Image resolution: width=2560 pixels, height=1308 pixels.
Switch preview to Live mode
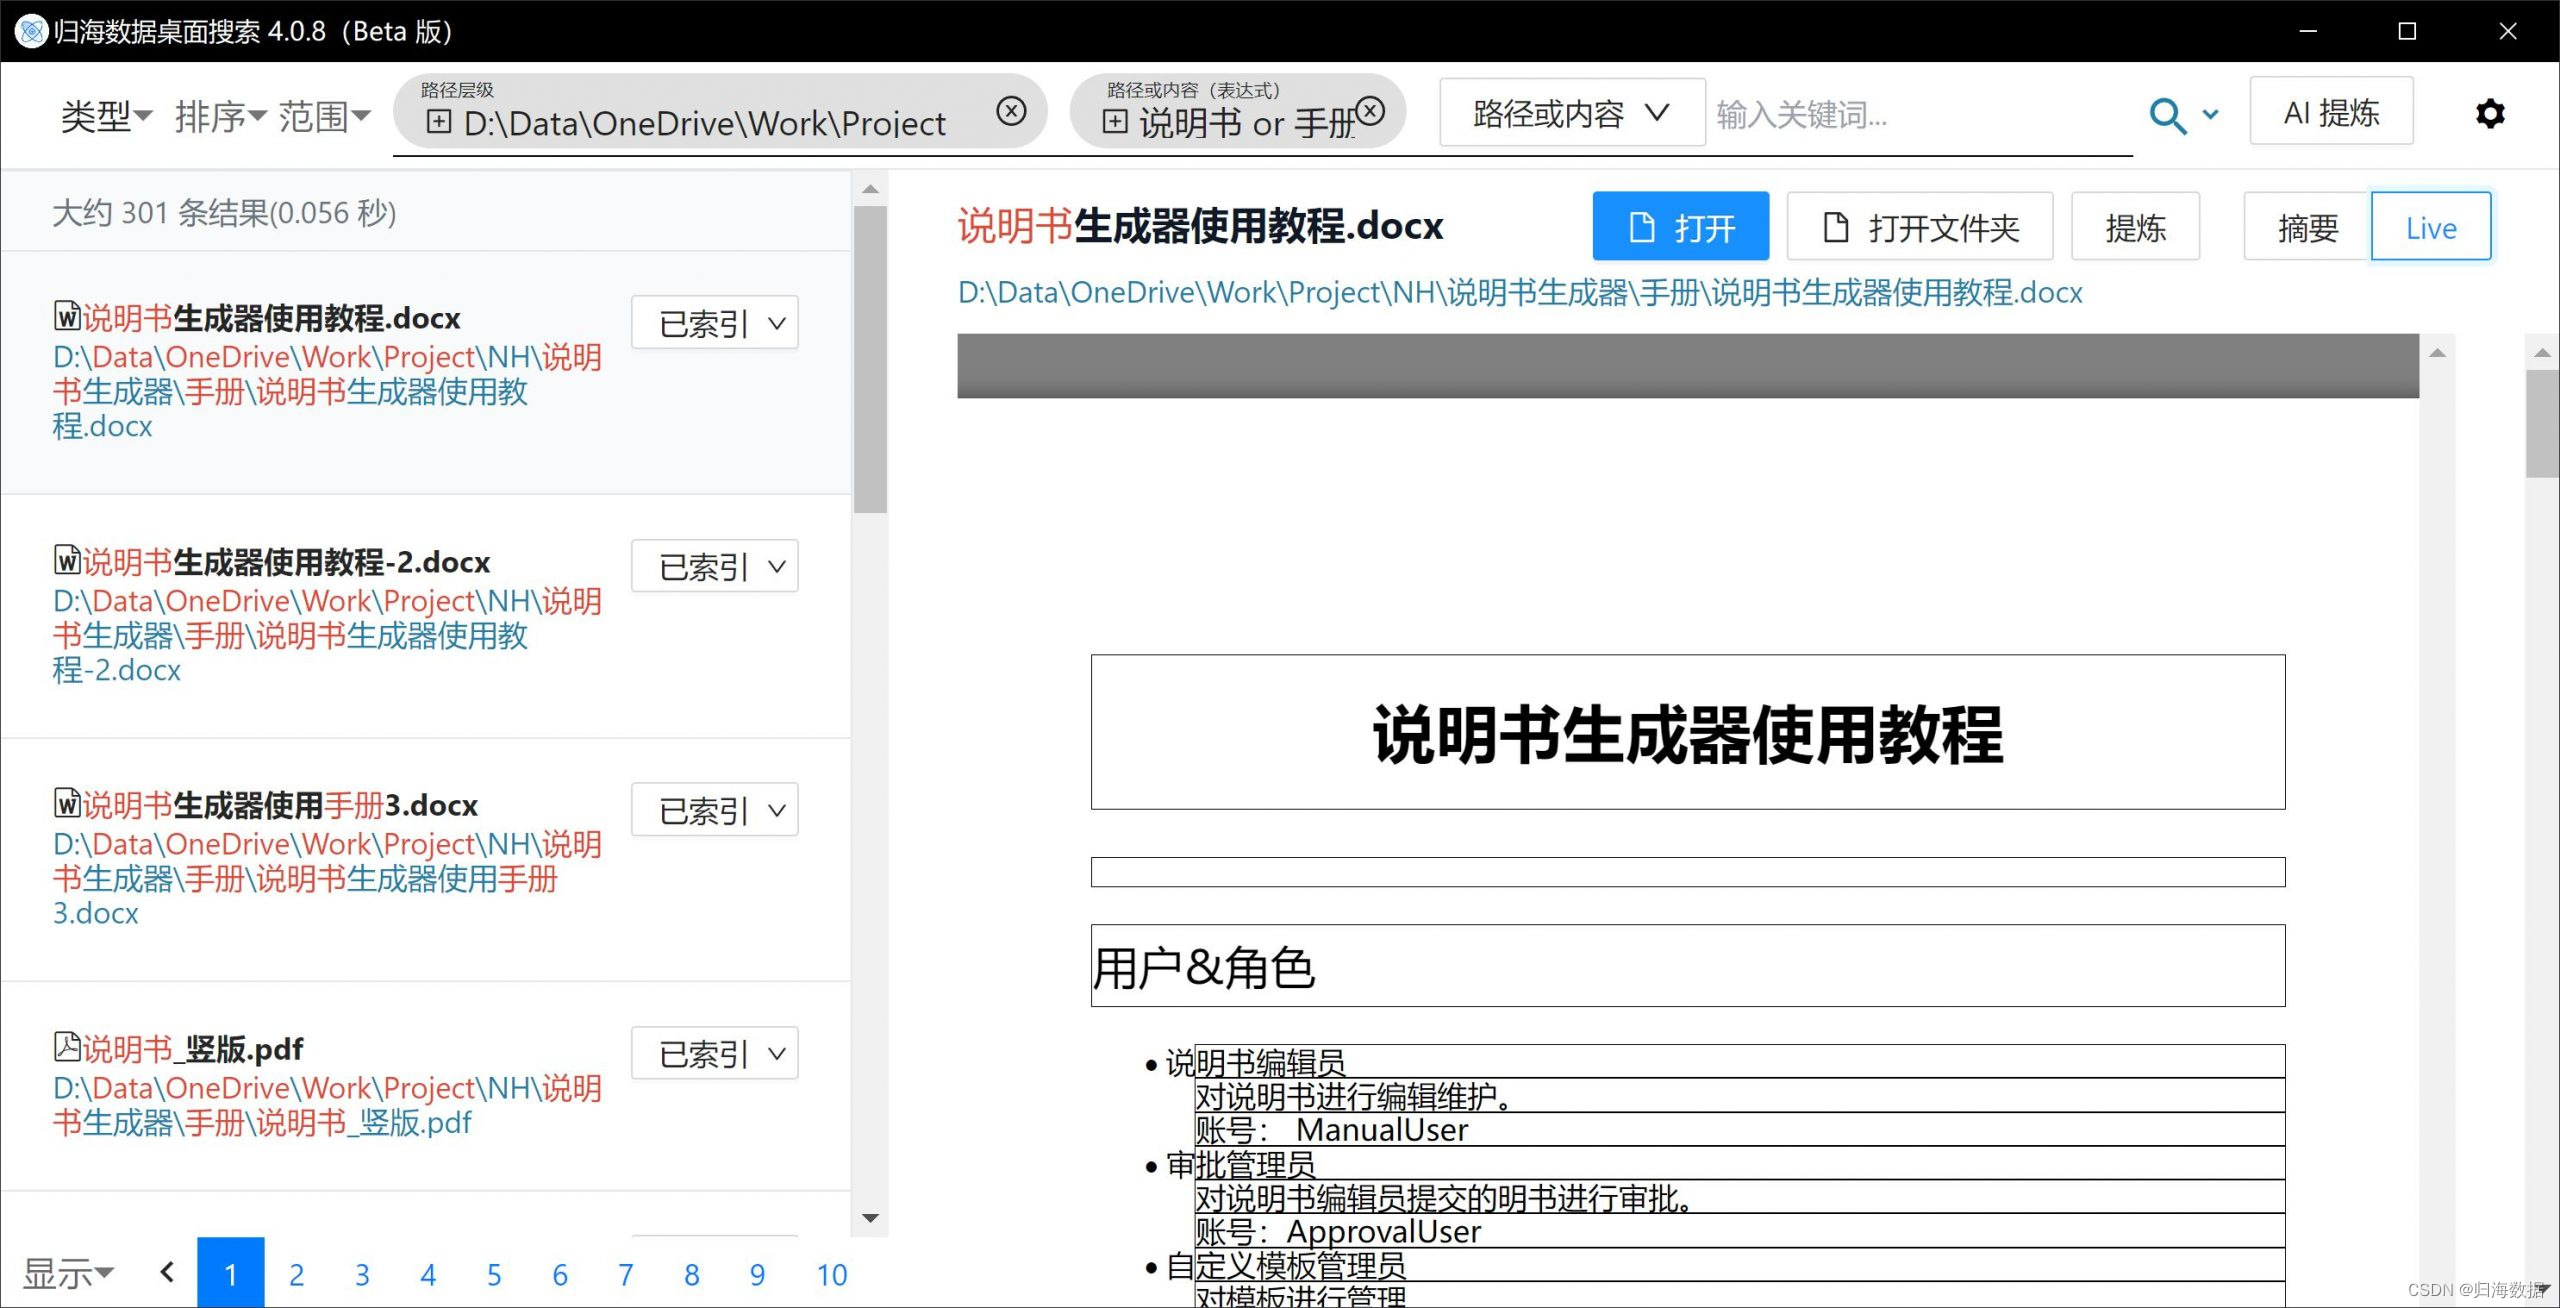[2430, 228]
